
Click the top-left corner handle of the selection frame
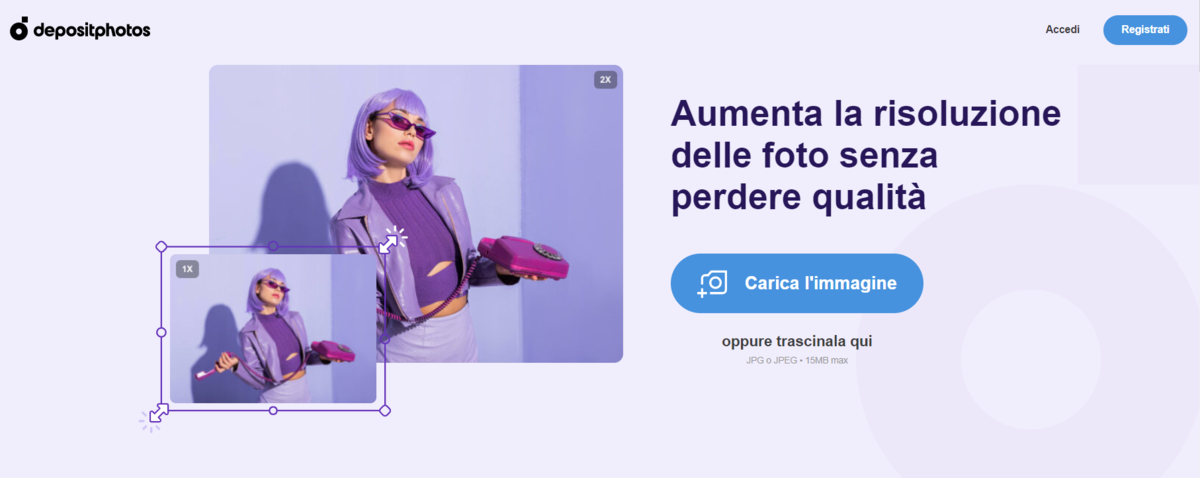(x=161, y=246)
